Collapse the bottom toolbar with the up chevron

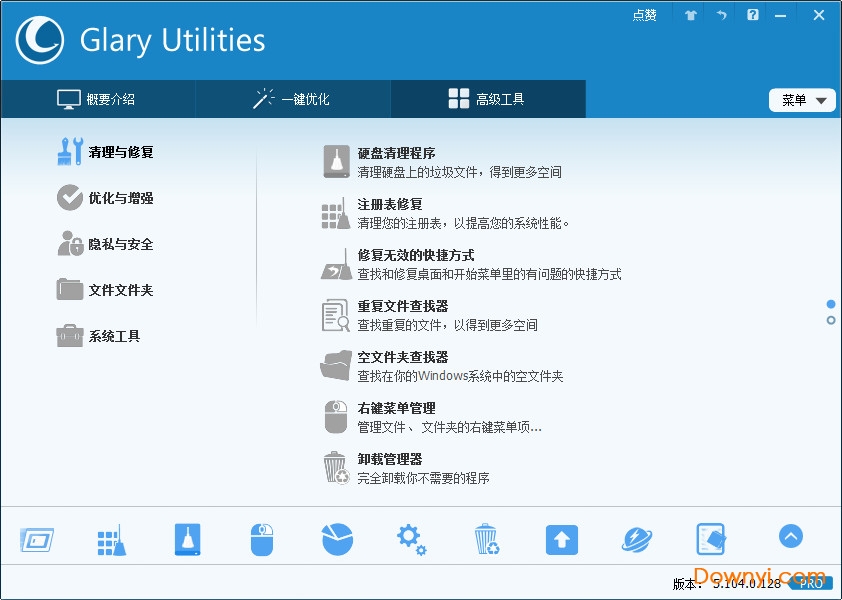click(790, 536)
